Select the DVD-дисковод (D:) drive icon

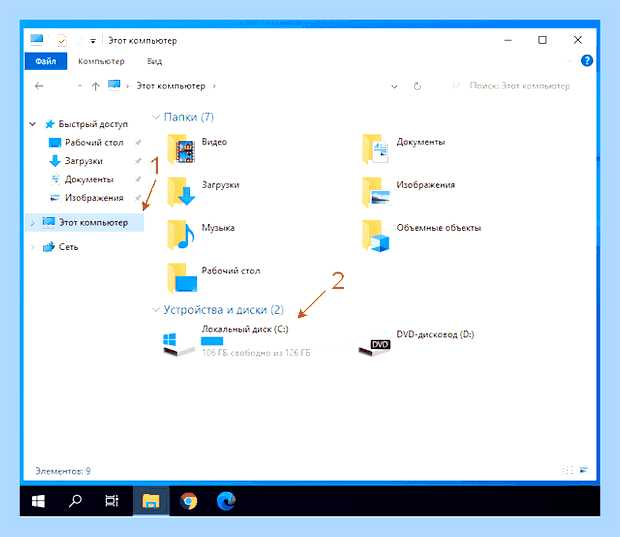374,346
